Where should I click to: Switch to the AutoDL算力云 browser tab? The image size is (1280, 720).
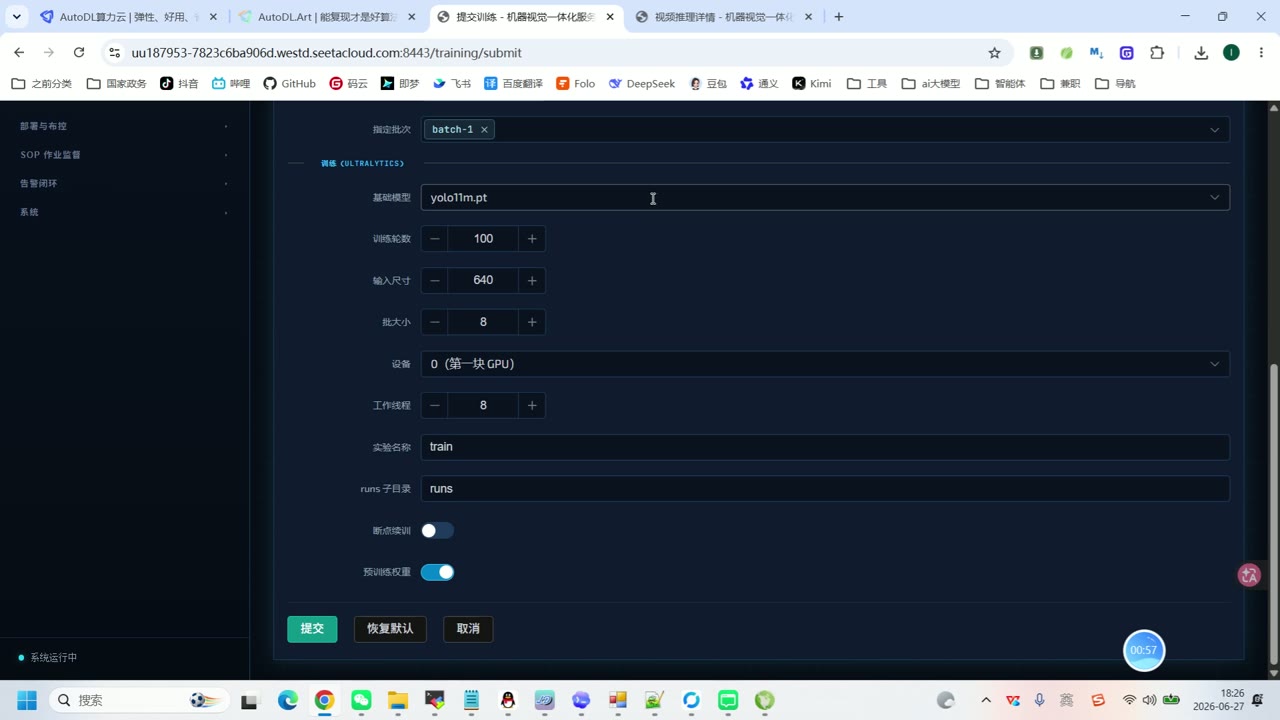pos(128,17)
